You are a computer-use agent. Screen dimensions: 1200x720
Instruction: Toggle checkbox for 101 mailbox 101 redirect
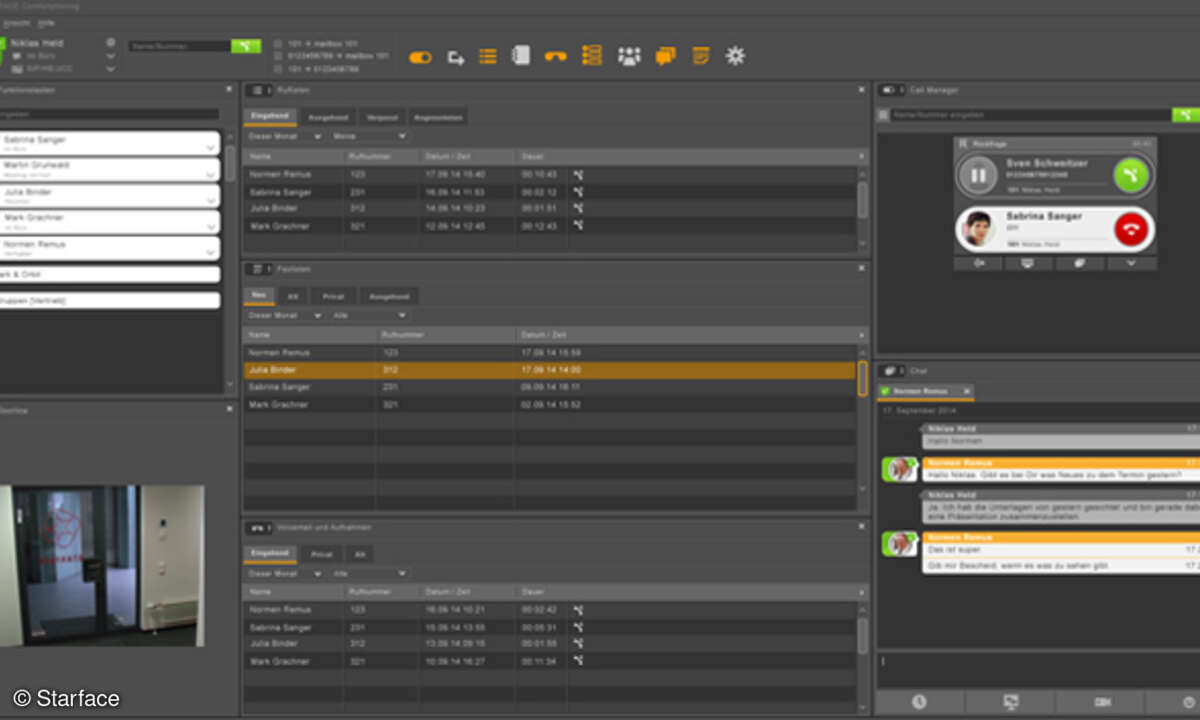278,44
